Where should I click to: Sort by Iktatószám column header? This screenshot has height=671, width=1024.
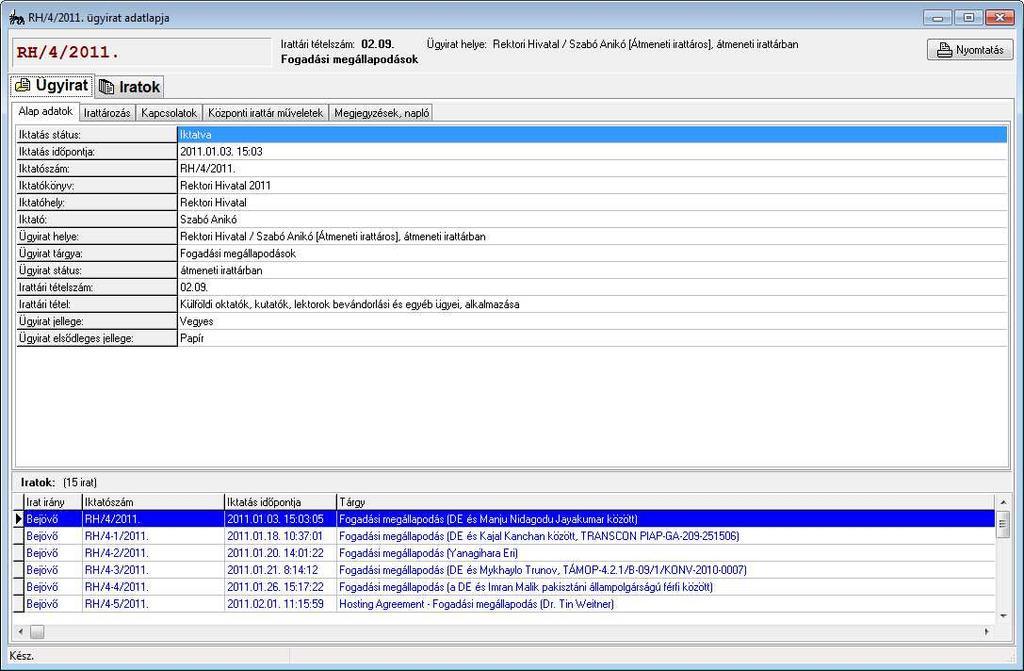(x=153, y=502)
